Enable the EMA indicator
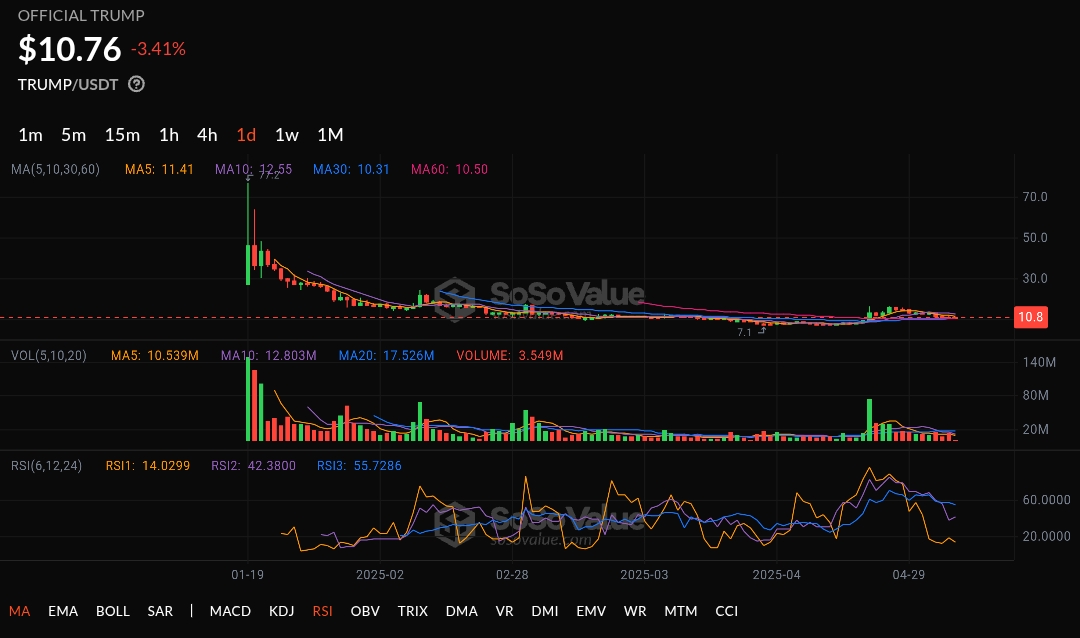 pos(63,611)
